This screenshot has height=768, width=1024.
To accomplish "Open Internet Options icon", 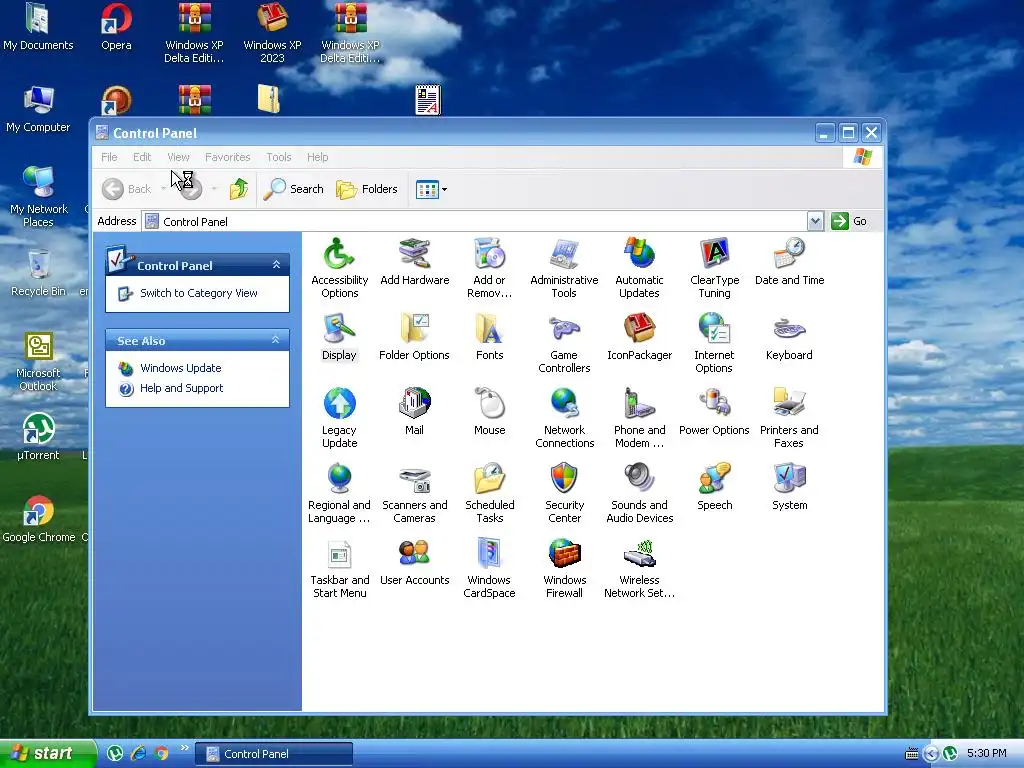I will (714, 342).
